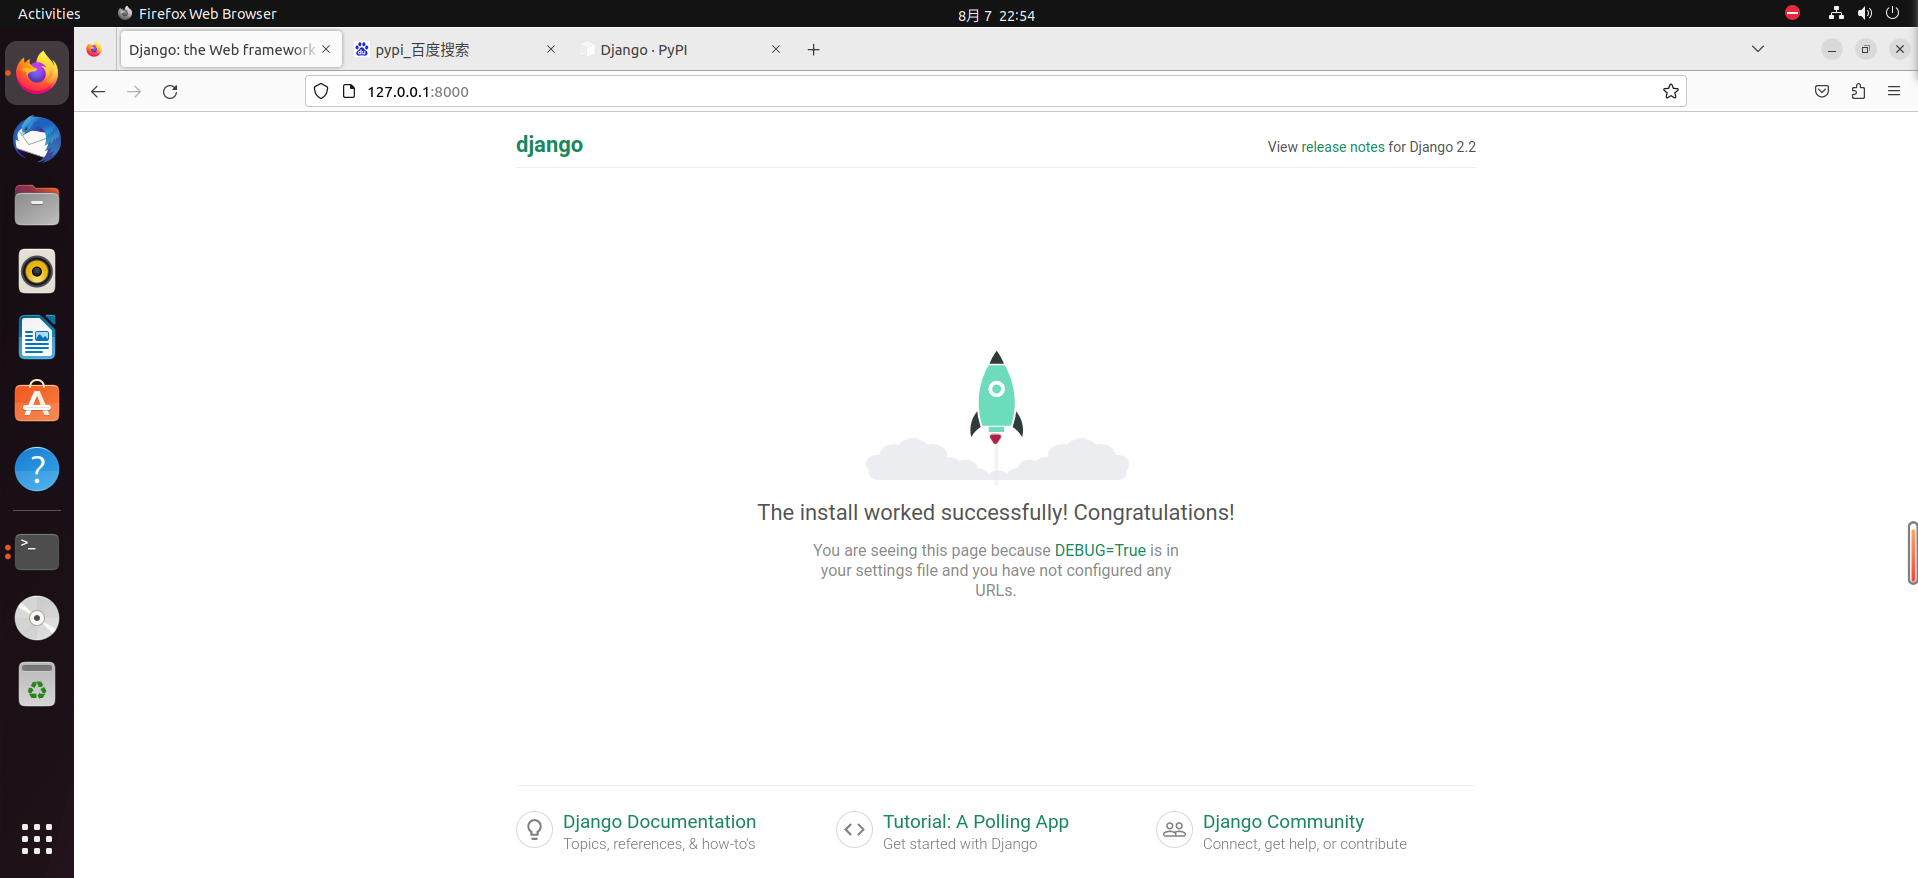Screen dimensions: 1918x878
Task: Click the site security shield icon
Action: click(x=321, y=92)
